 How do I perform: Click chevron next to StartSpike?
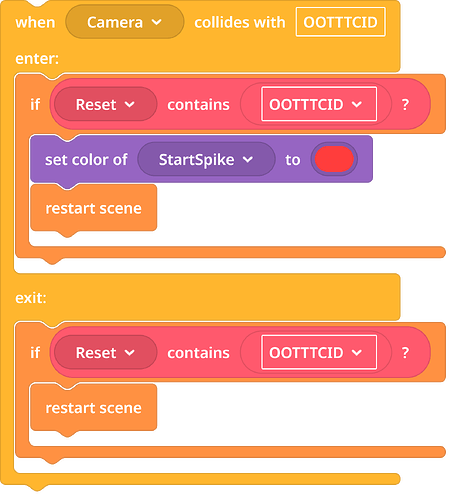[248, 160]
